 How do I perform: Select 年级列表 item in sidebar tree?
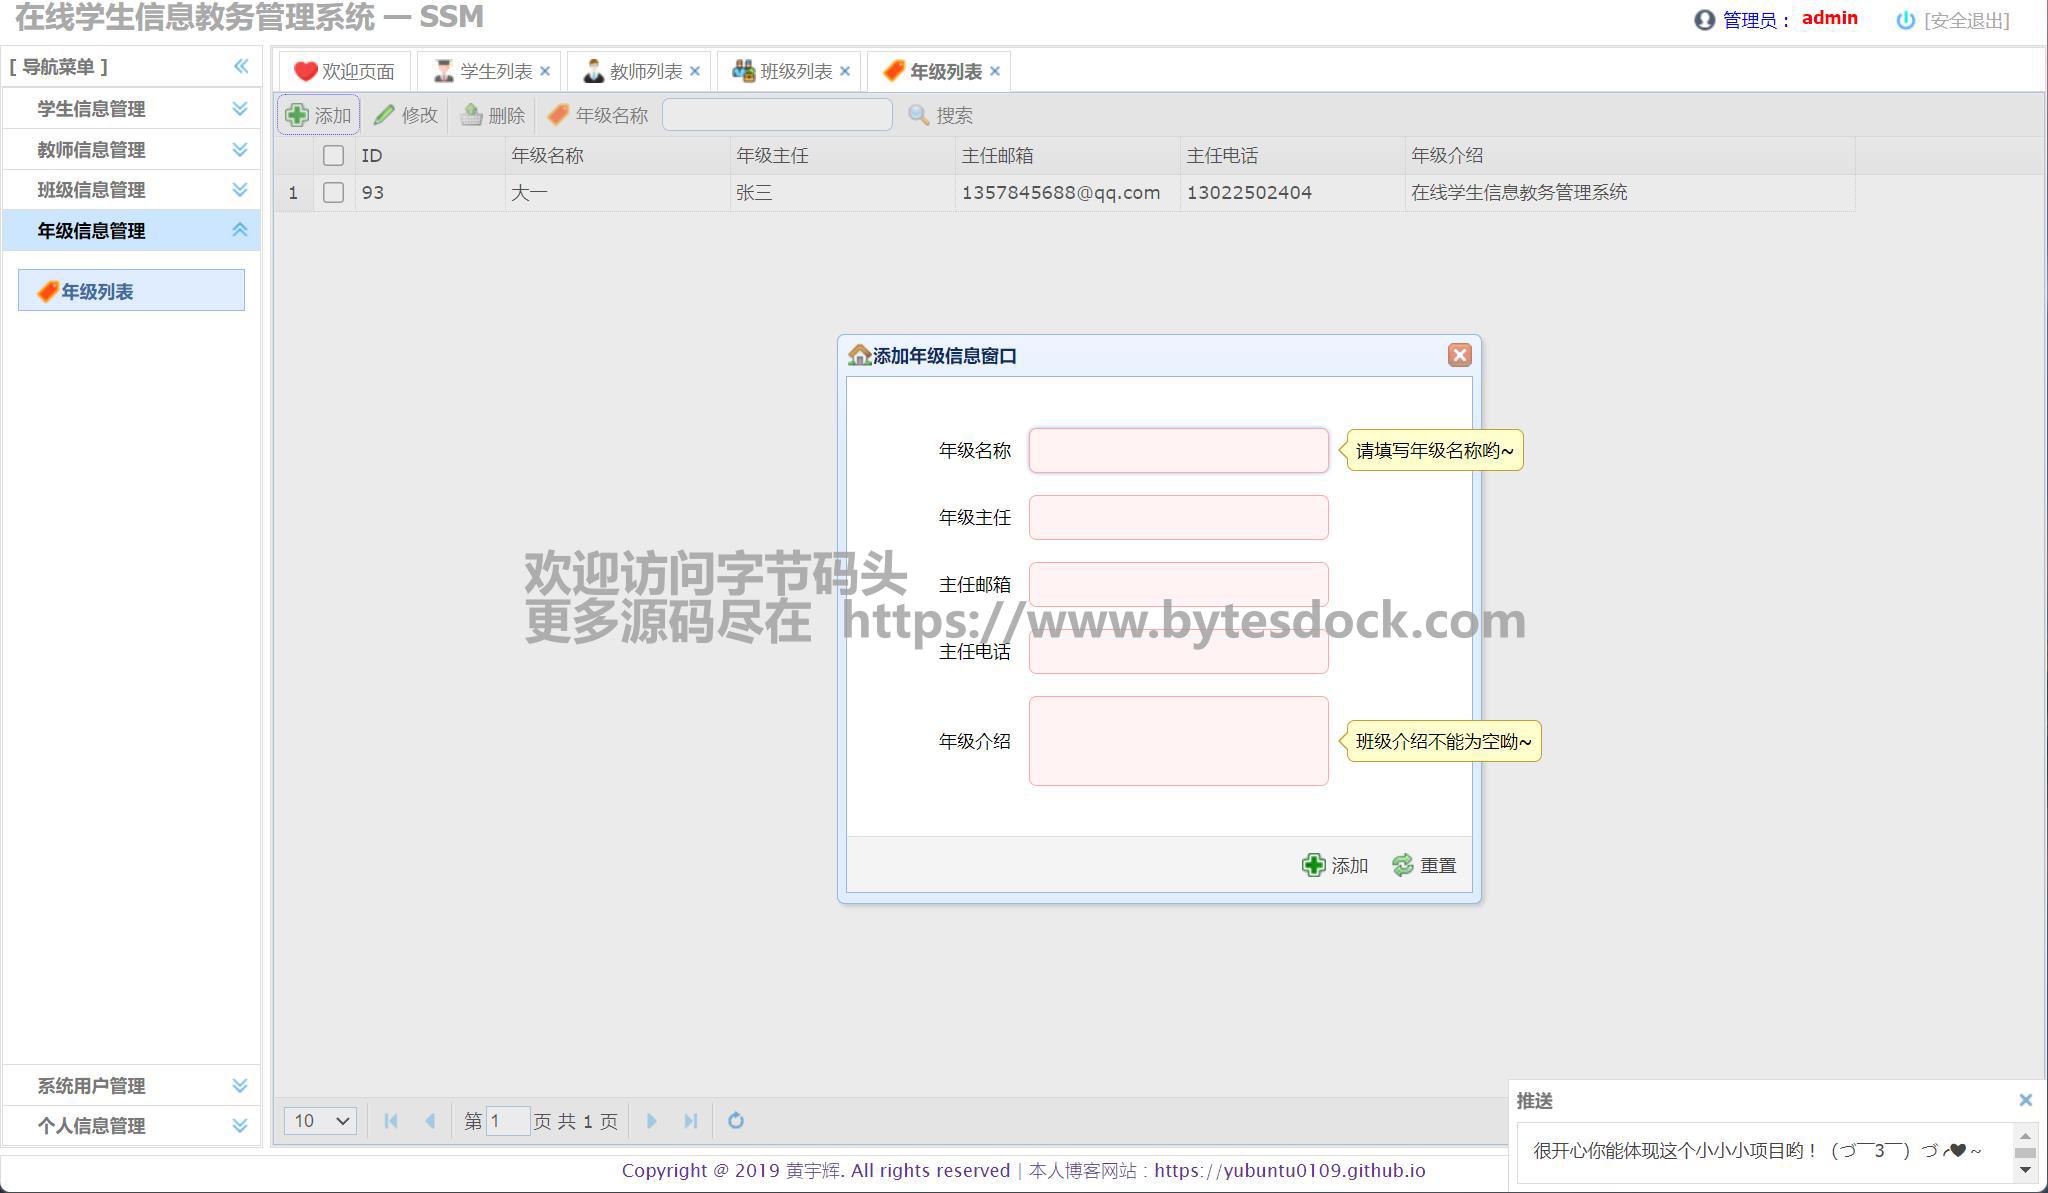pos(97,292)
